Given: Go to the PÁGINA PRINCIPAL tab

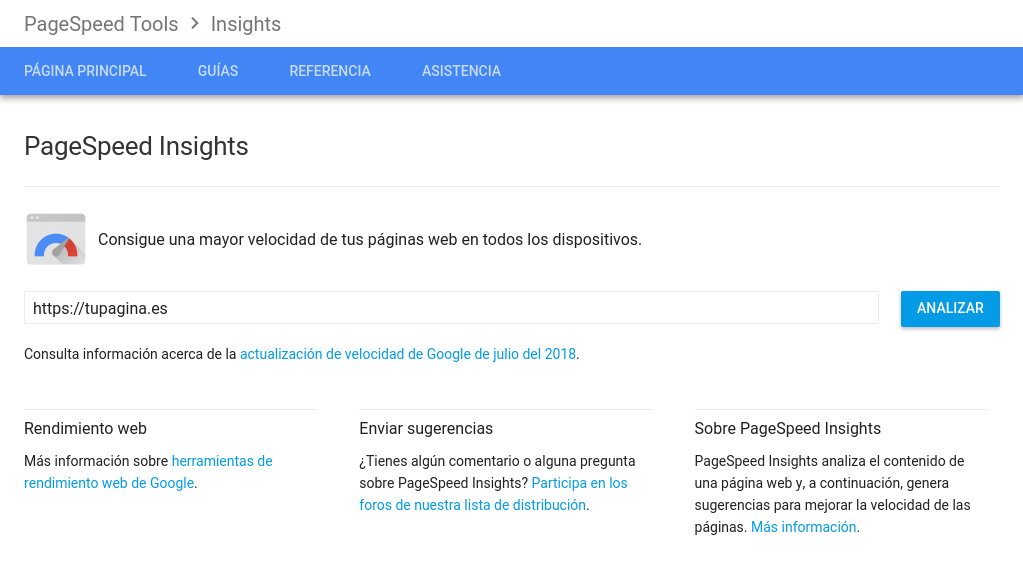Looking at the screenshot, I should (85, 70).
